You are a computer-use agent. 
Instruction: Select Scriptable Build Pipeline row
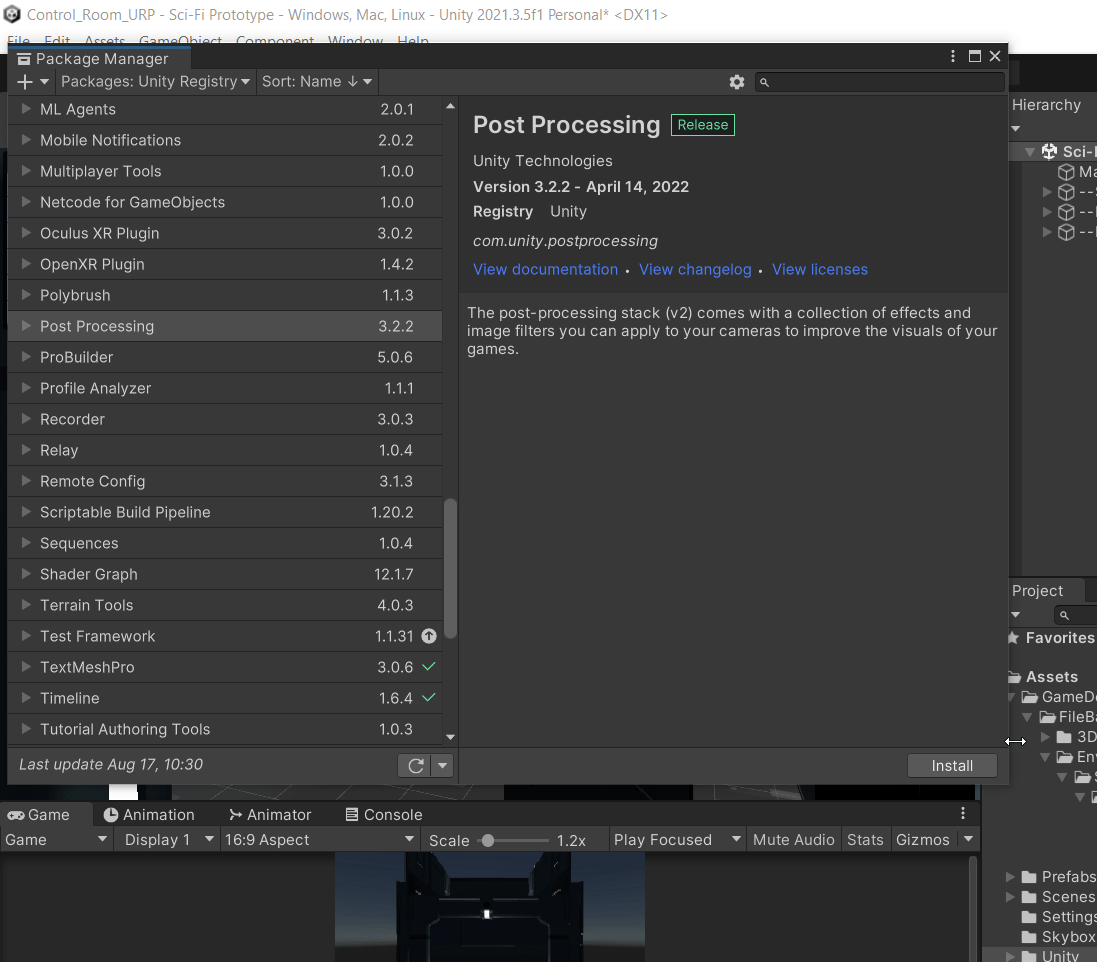tap(225, 512)
